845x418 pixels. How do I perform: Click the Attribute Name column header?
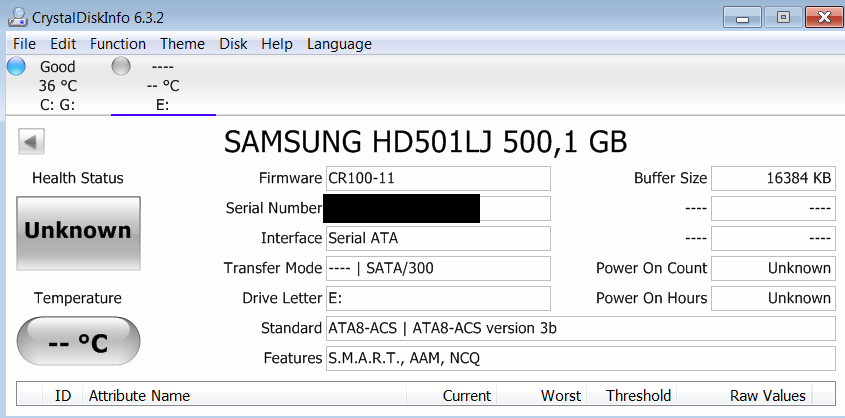(x=244, y=396)
